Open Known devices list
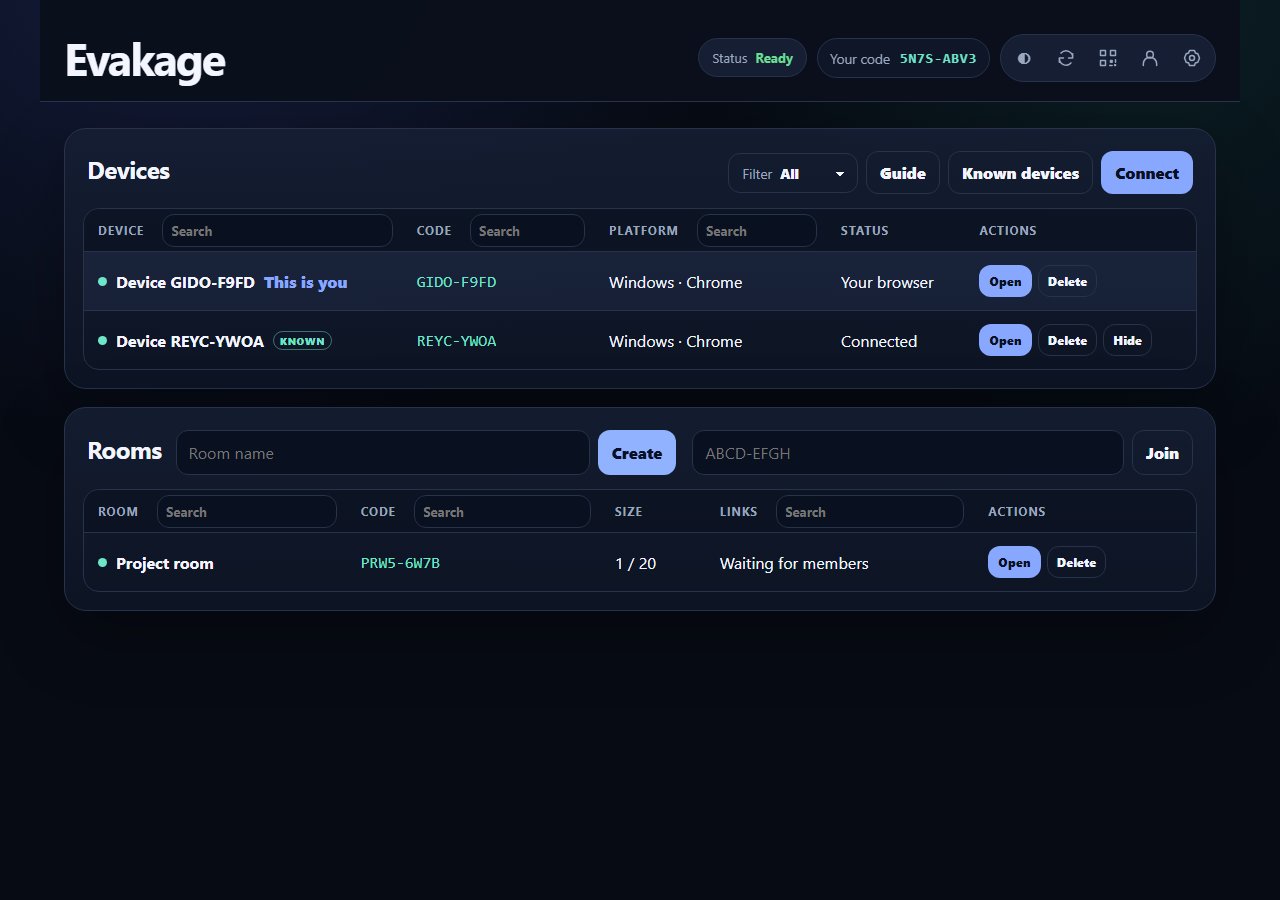The height and width of the screenshot is (900, 1280). (x=1020, y=173)
